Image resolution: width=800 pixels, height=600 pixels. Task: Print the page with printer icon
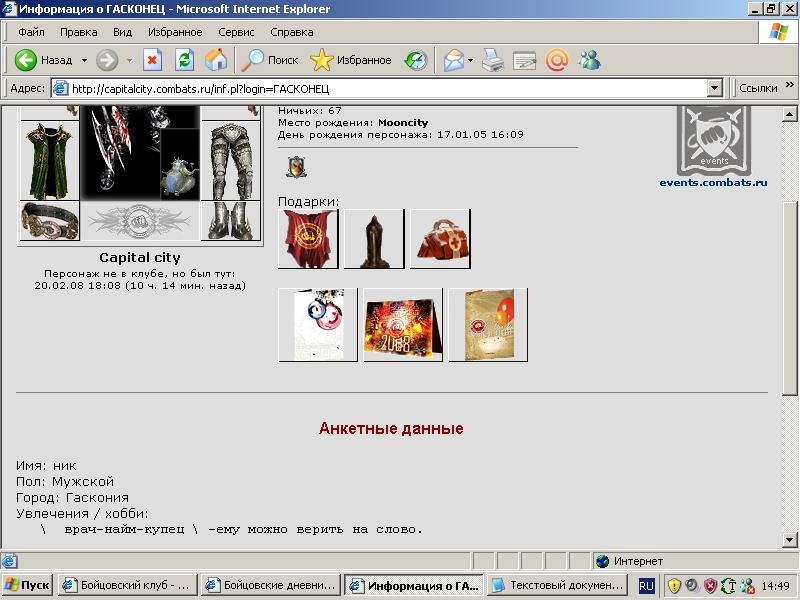[x=492, y=60]
